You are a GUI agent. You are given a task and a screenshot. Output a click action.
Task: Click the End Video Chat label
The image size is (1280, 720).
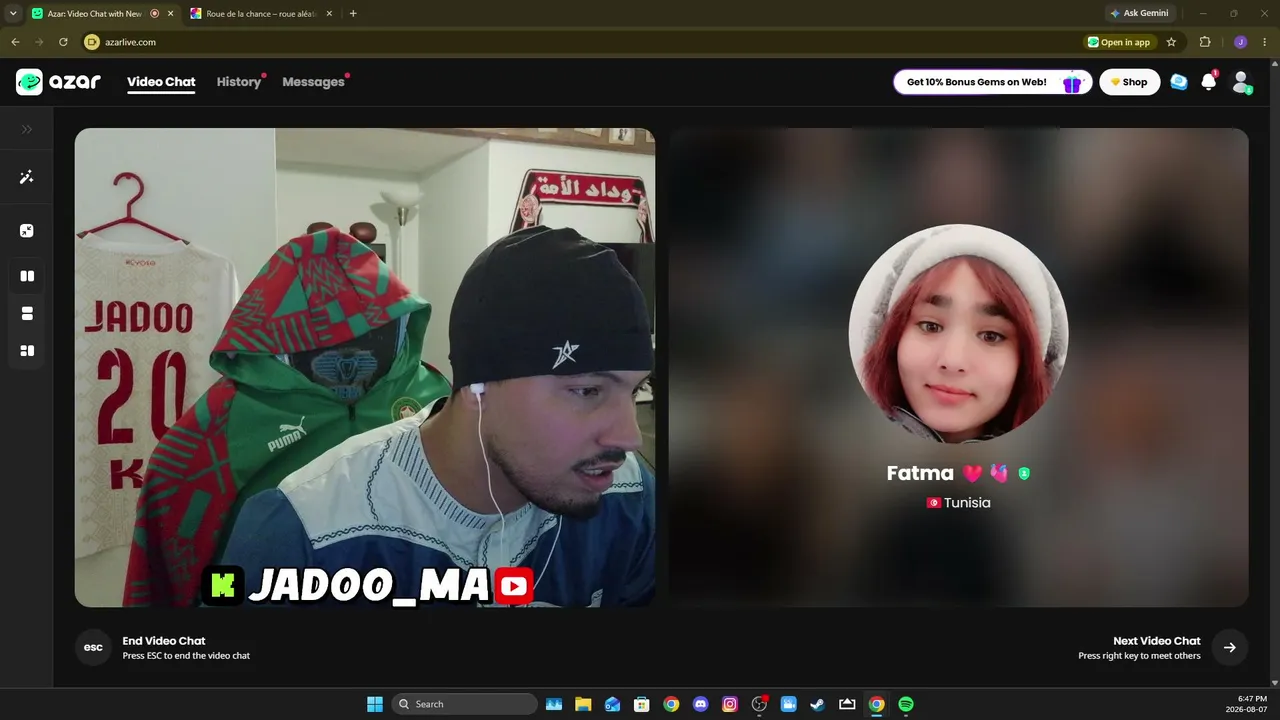tap(164, 641)
